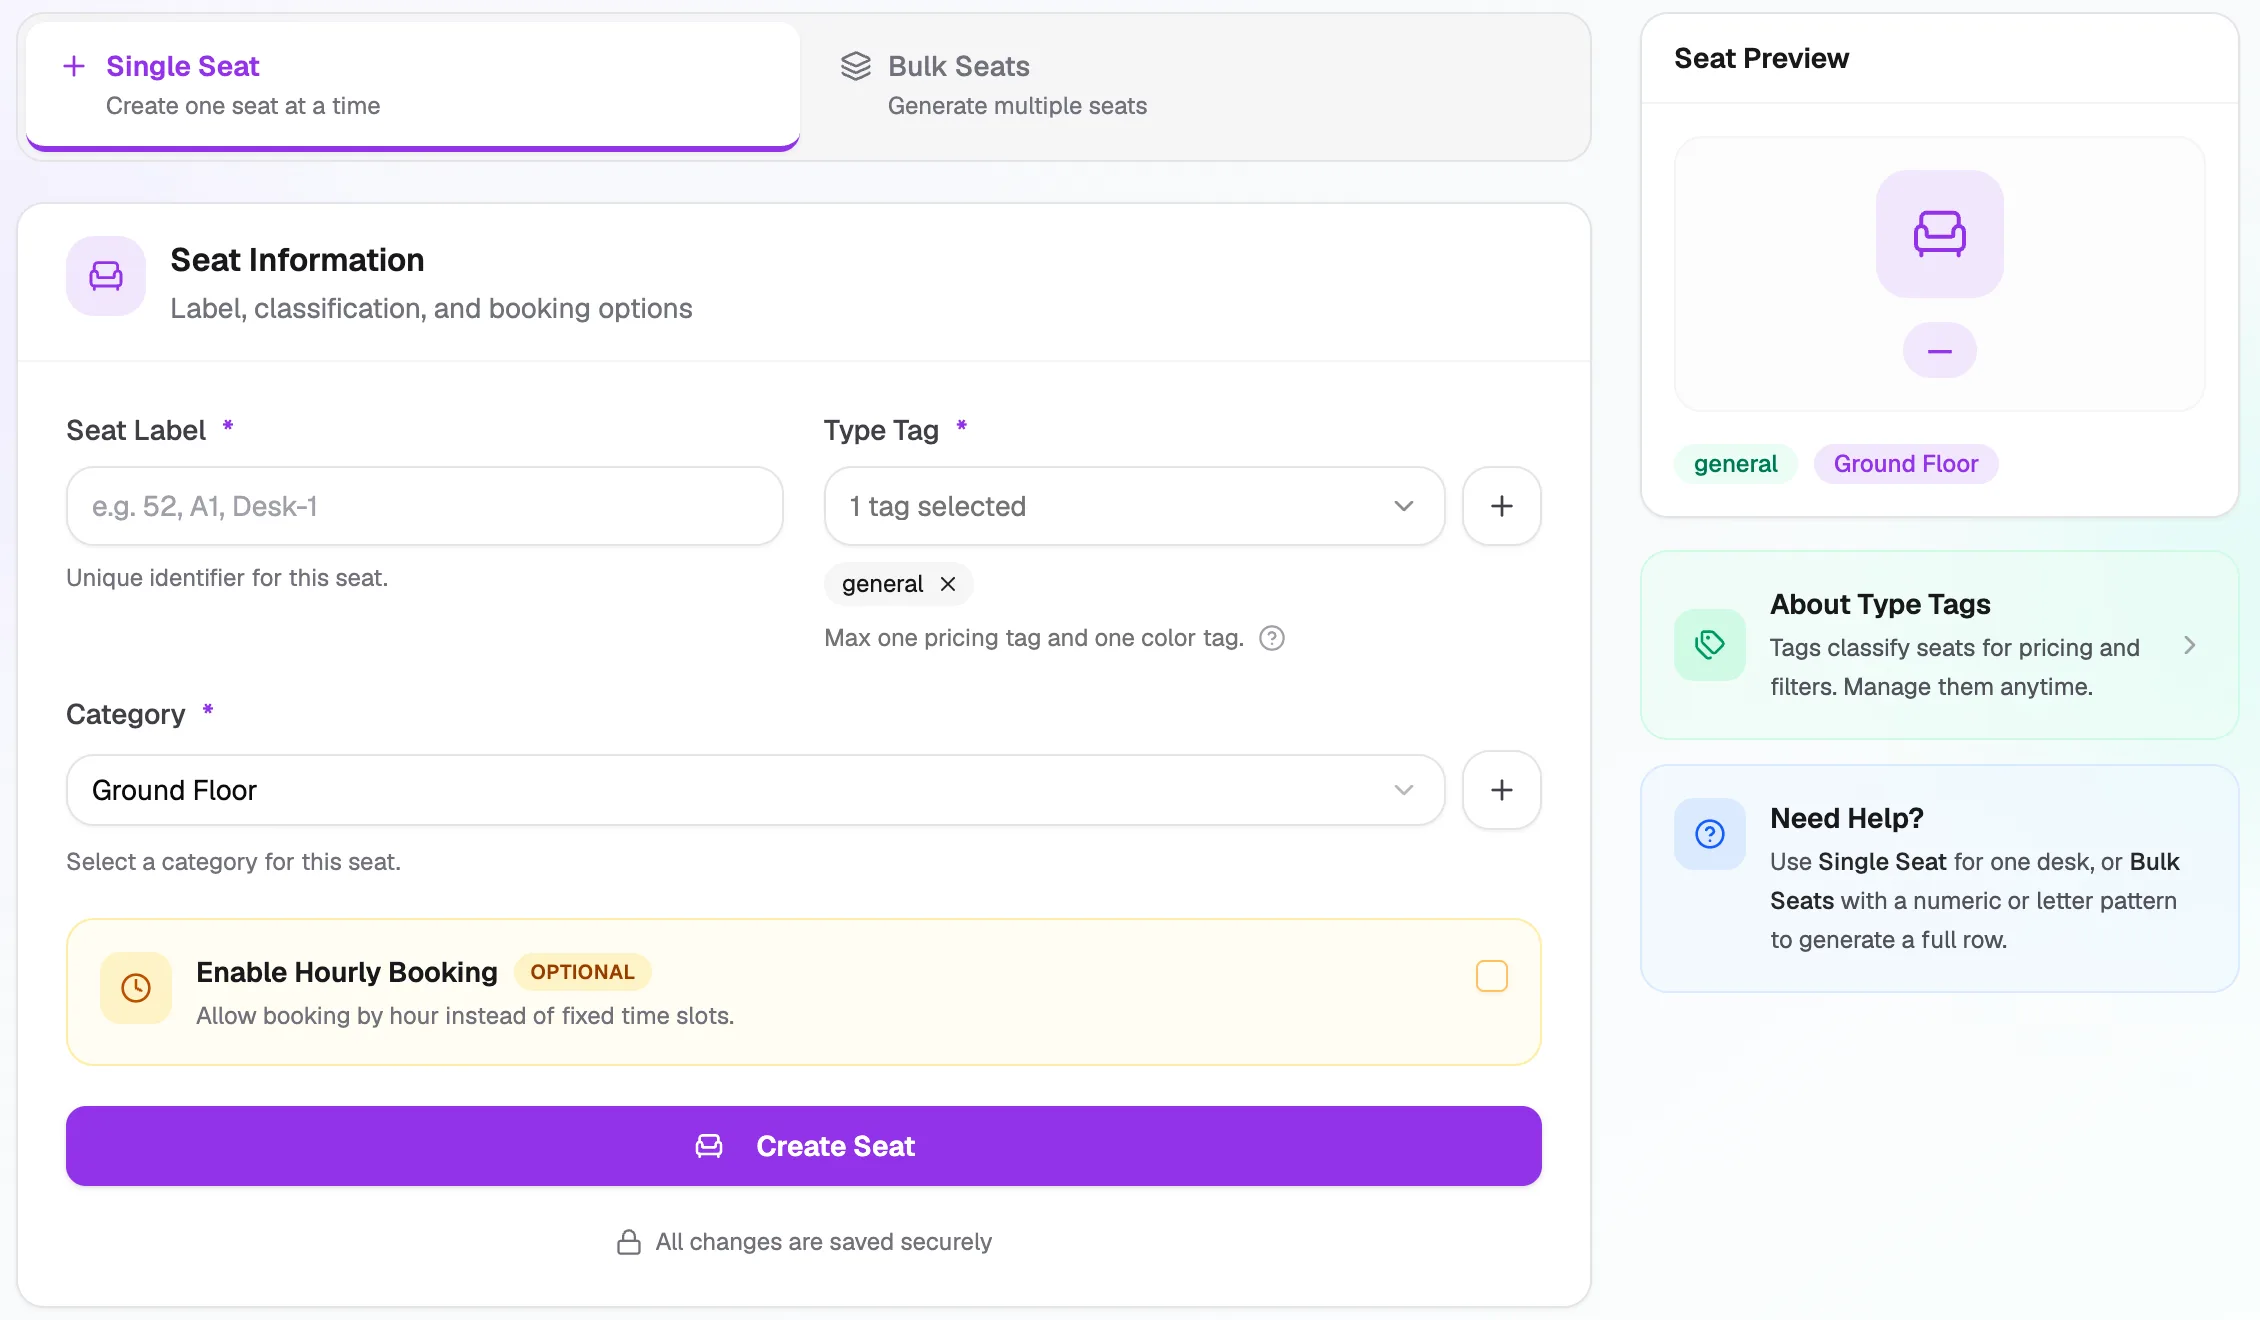This screenshot has width=2260, height=1320.
Task: Remove the general tag chip
Action: (x=948, y=584)
